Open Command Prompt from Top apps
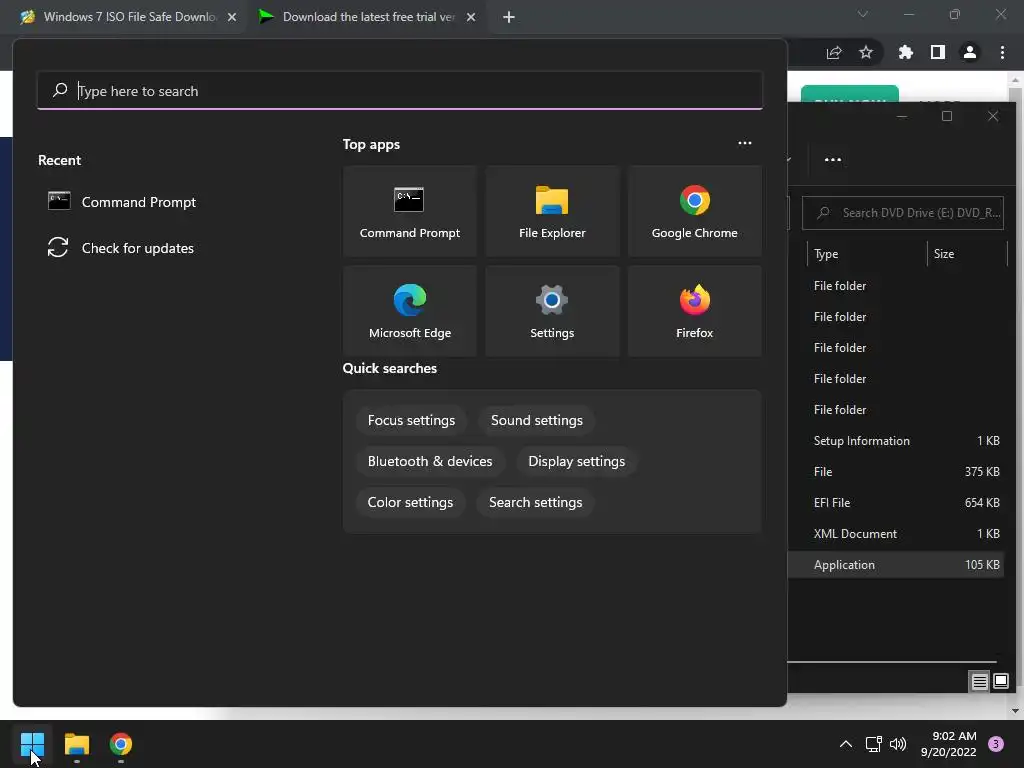The height and width of the screenshot is (768, 1024). point(409,211)
